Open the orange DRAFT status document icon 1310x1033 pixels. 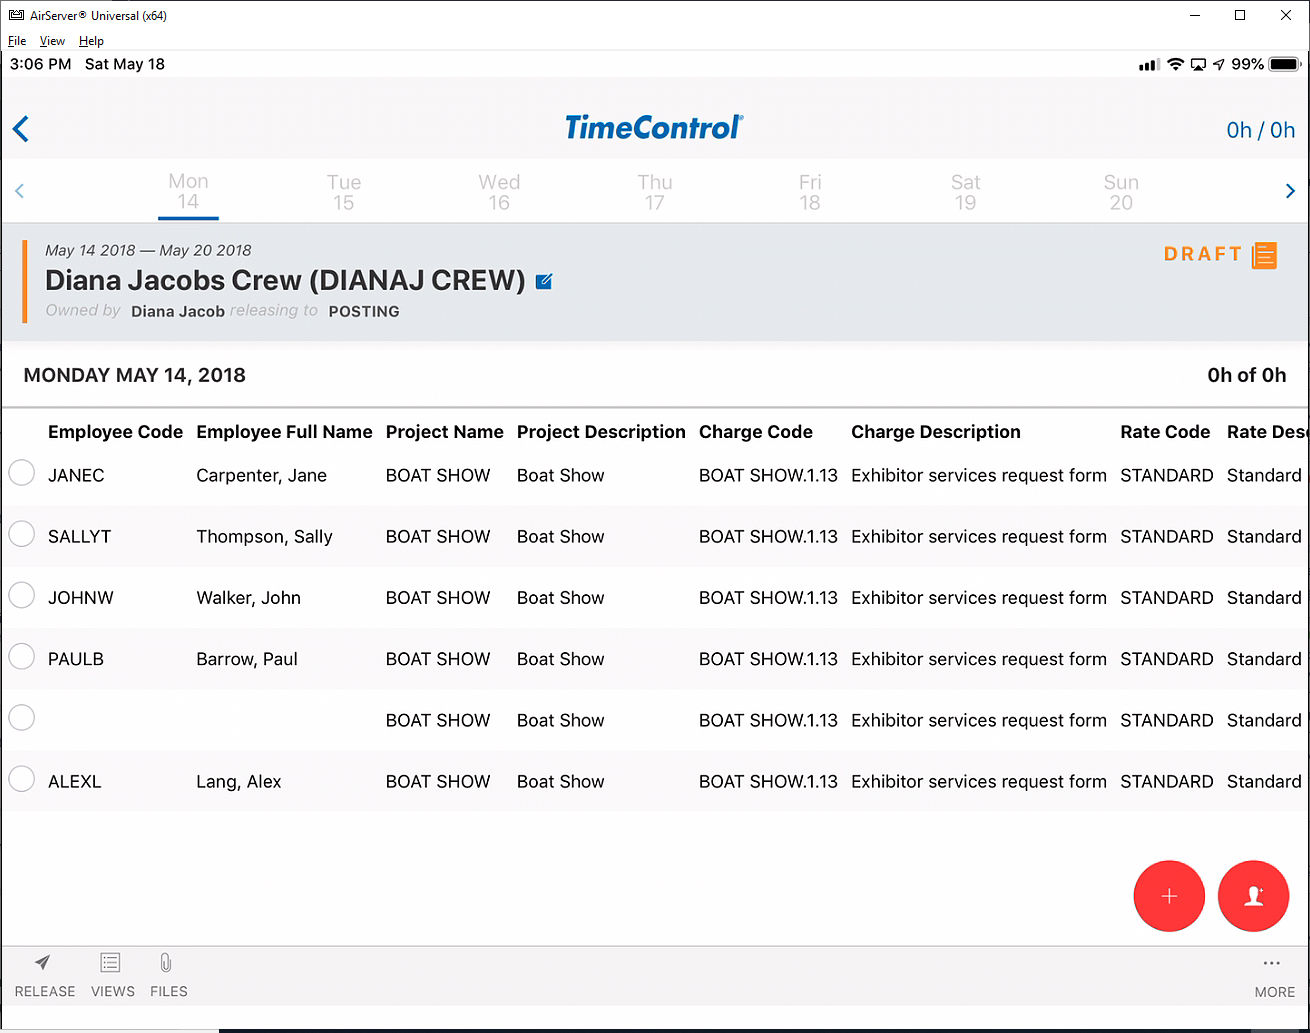[1264, 254]
